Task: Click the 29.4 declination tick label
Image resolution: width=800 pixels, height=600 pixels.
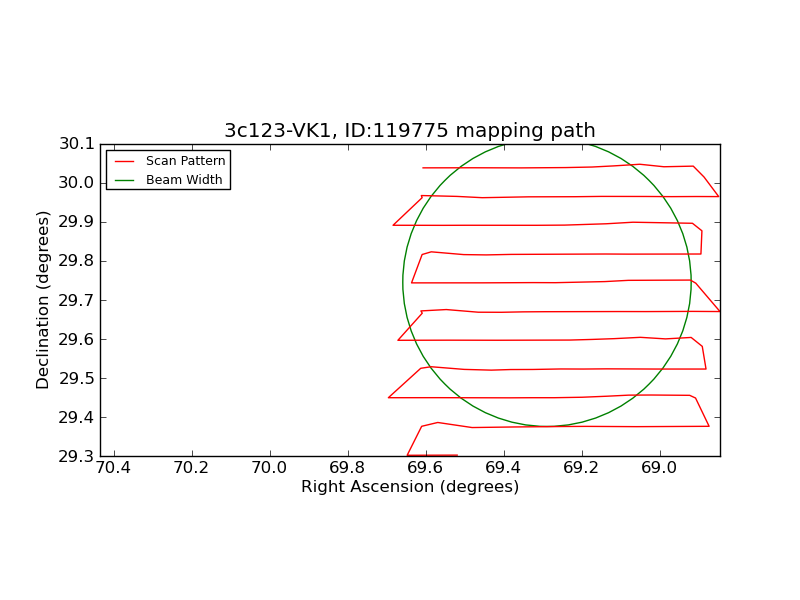Action: click(x=77, y=417)
